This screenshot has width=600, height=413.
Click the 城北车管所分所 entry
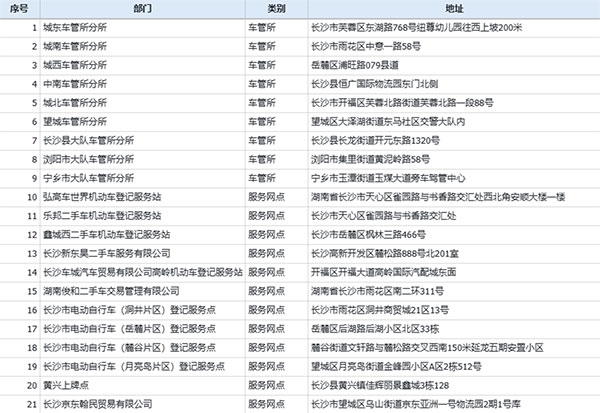pos(75,103)
